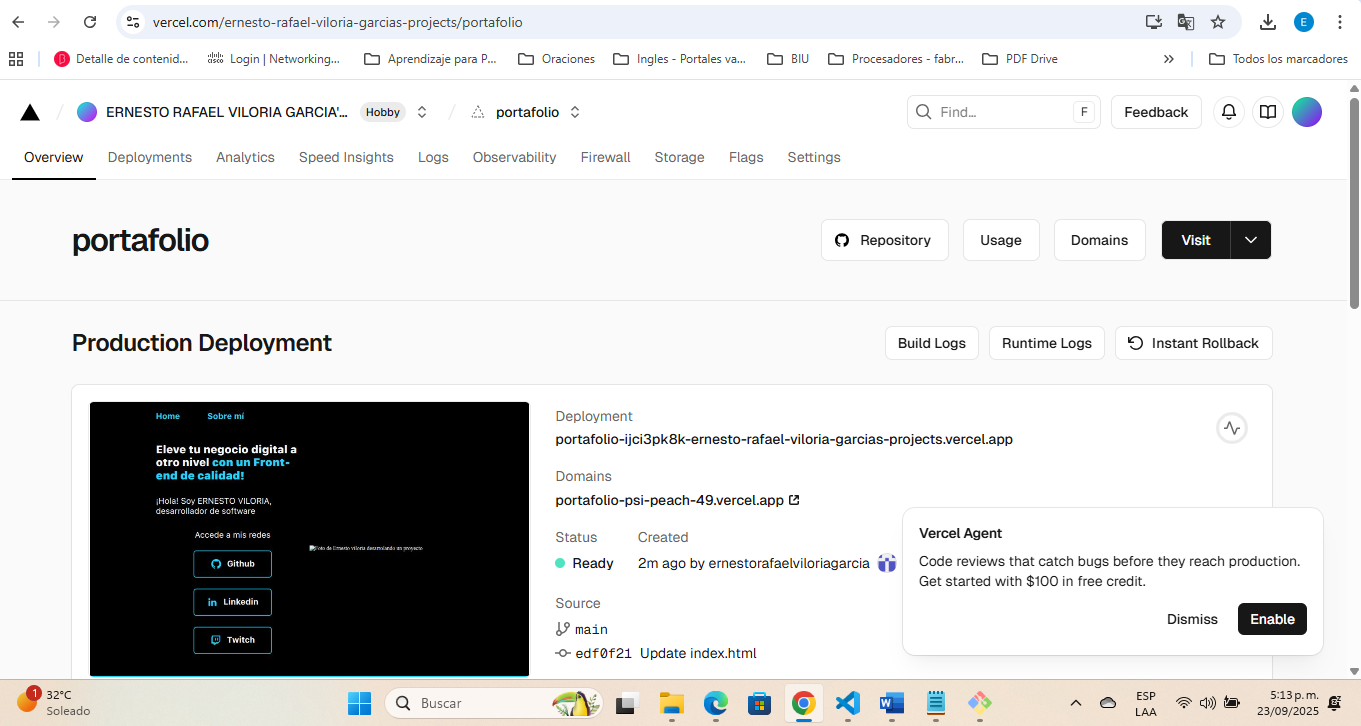This screenshot has height=726, width=1361.
Task: Open the Speed Insights tab
Action: 346,157
